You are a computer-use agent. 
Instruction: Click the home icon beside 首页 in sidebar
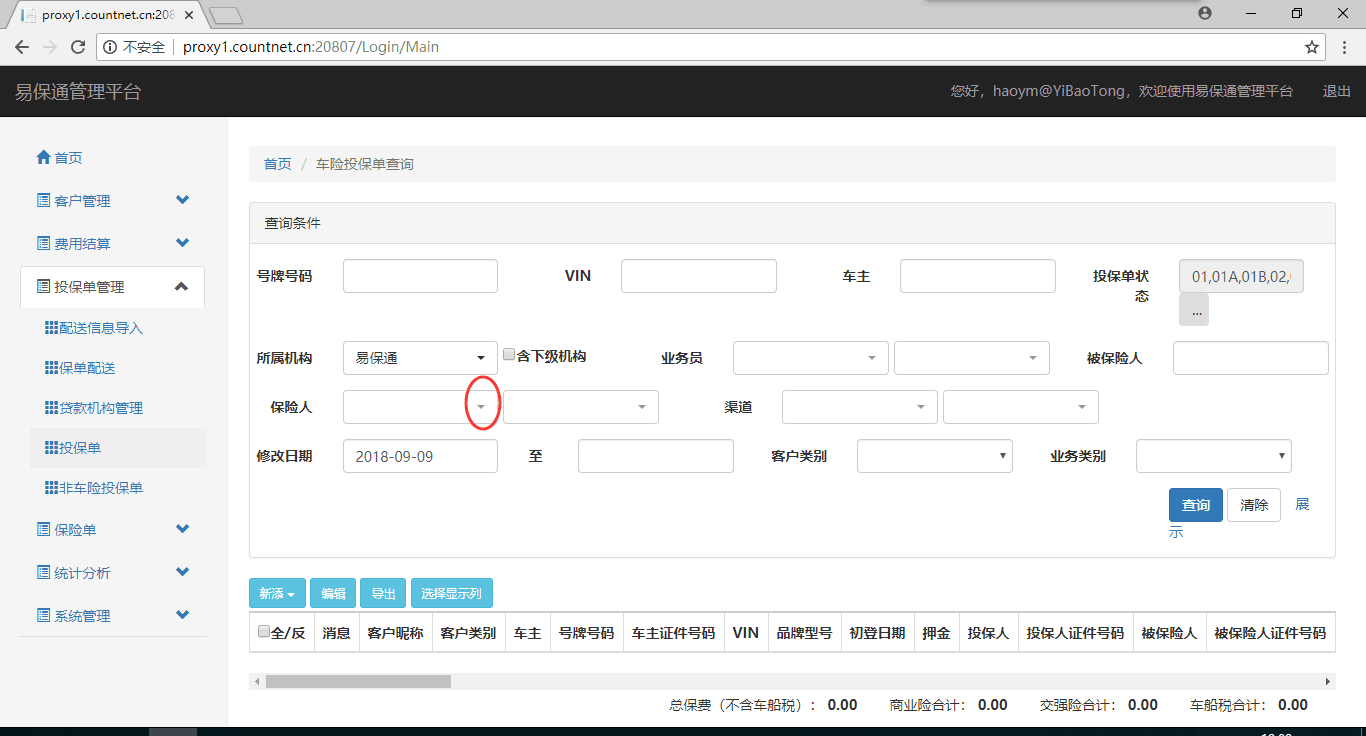(43, 158)
